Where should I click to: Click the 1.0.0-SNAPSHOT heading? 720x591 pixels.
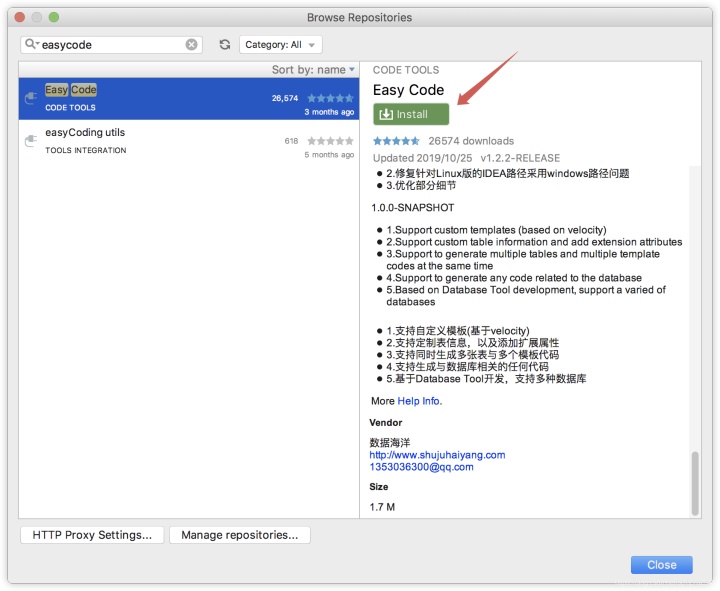(413, 208)
